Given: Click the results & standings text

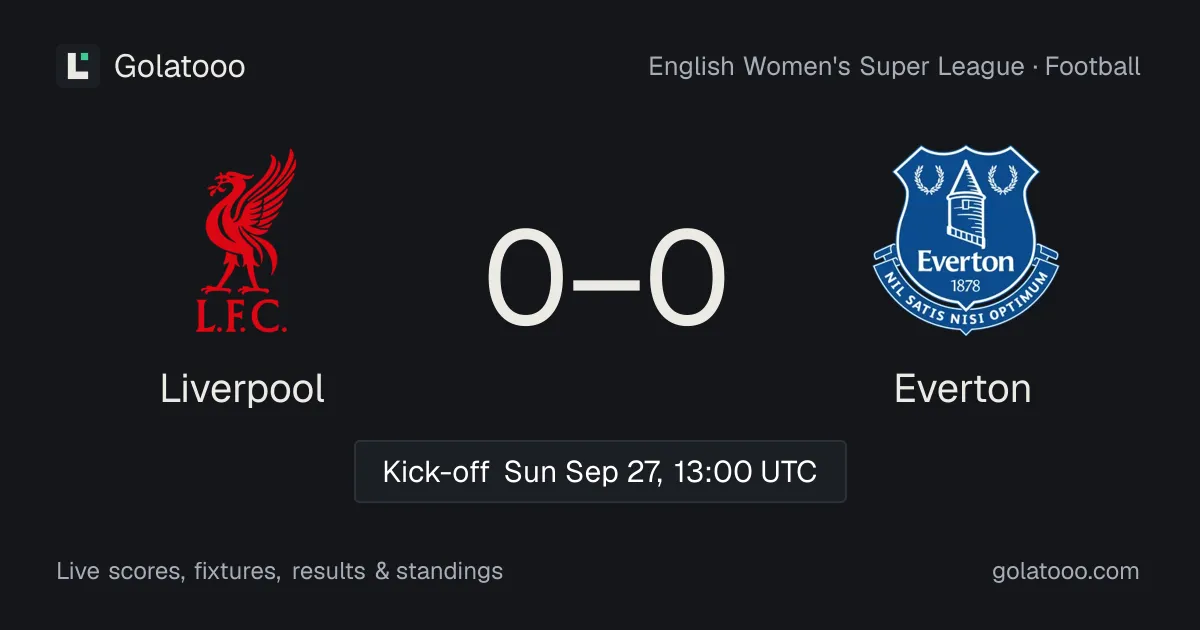Looking at the screenshot, I should 398,572.
